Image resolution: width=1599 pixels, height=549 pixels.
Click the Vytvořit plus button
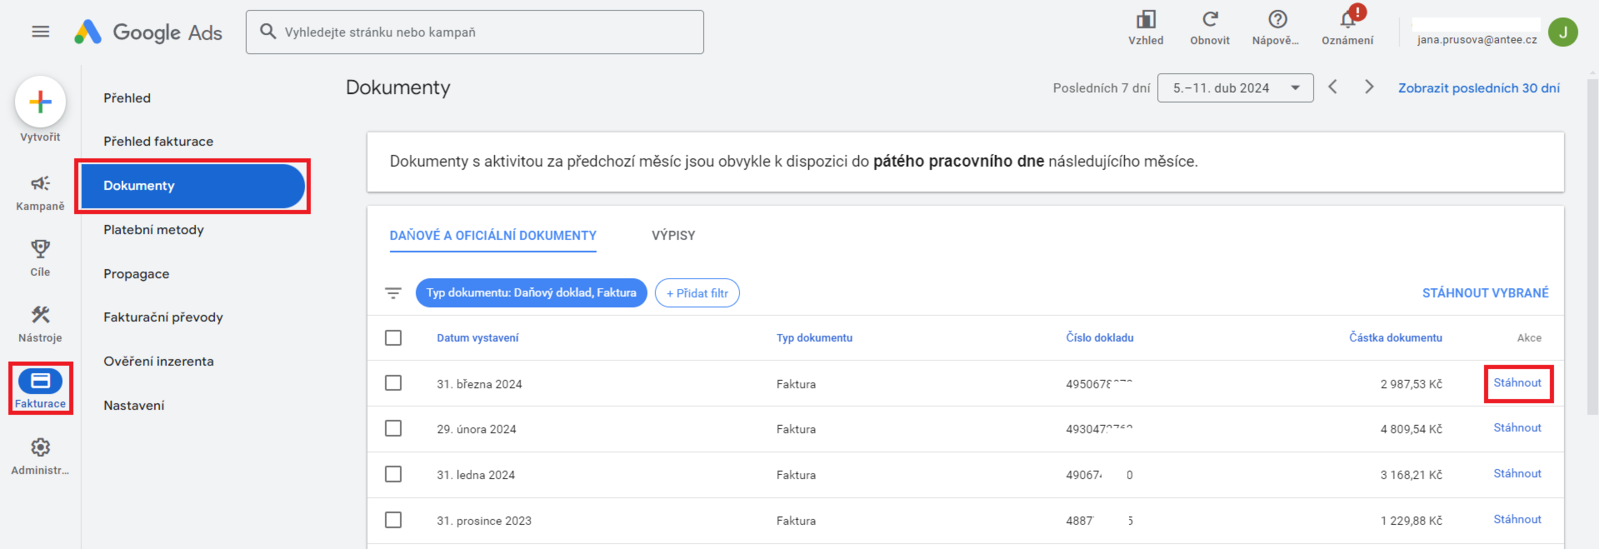pyautogui.click(x=40, y=102)
